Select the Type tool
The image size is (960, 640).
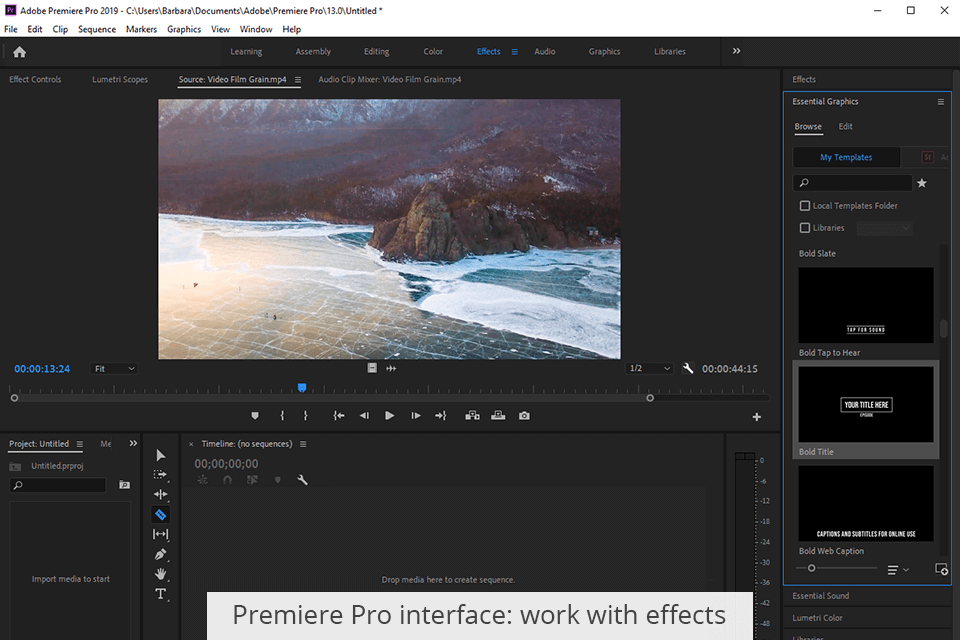(160, 594)
